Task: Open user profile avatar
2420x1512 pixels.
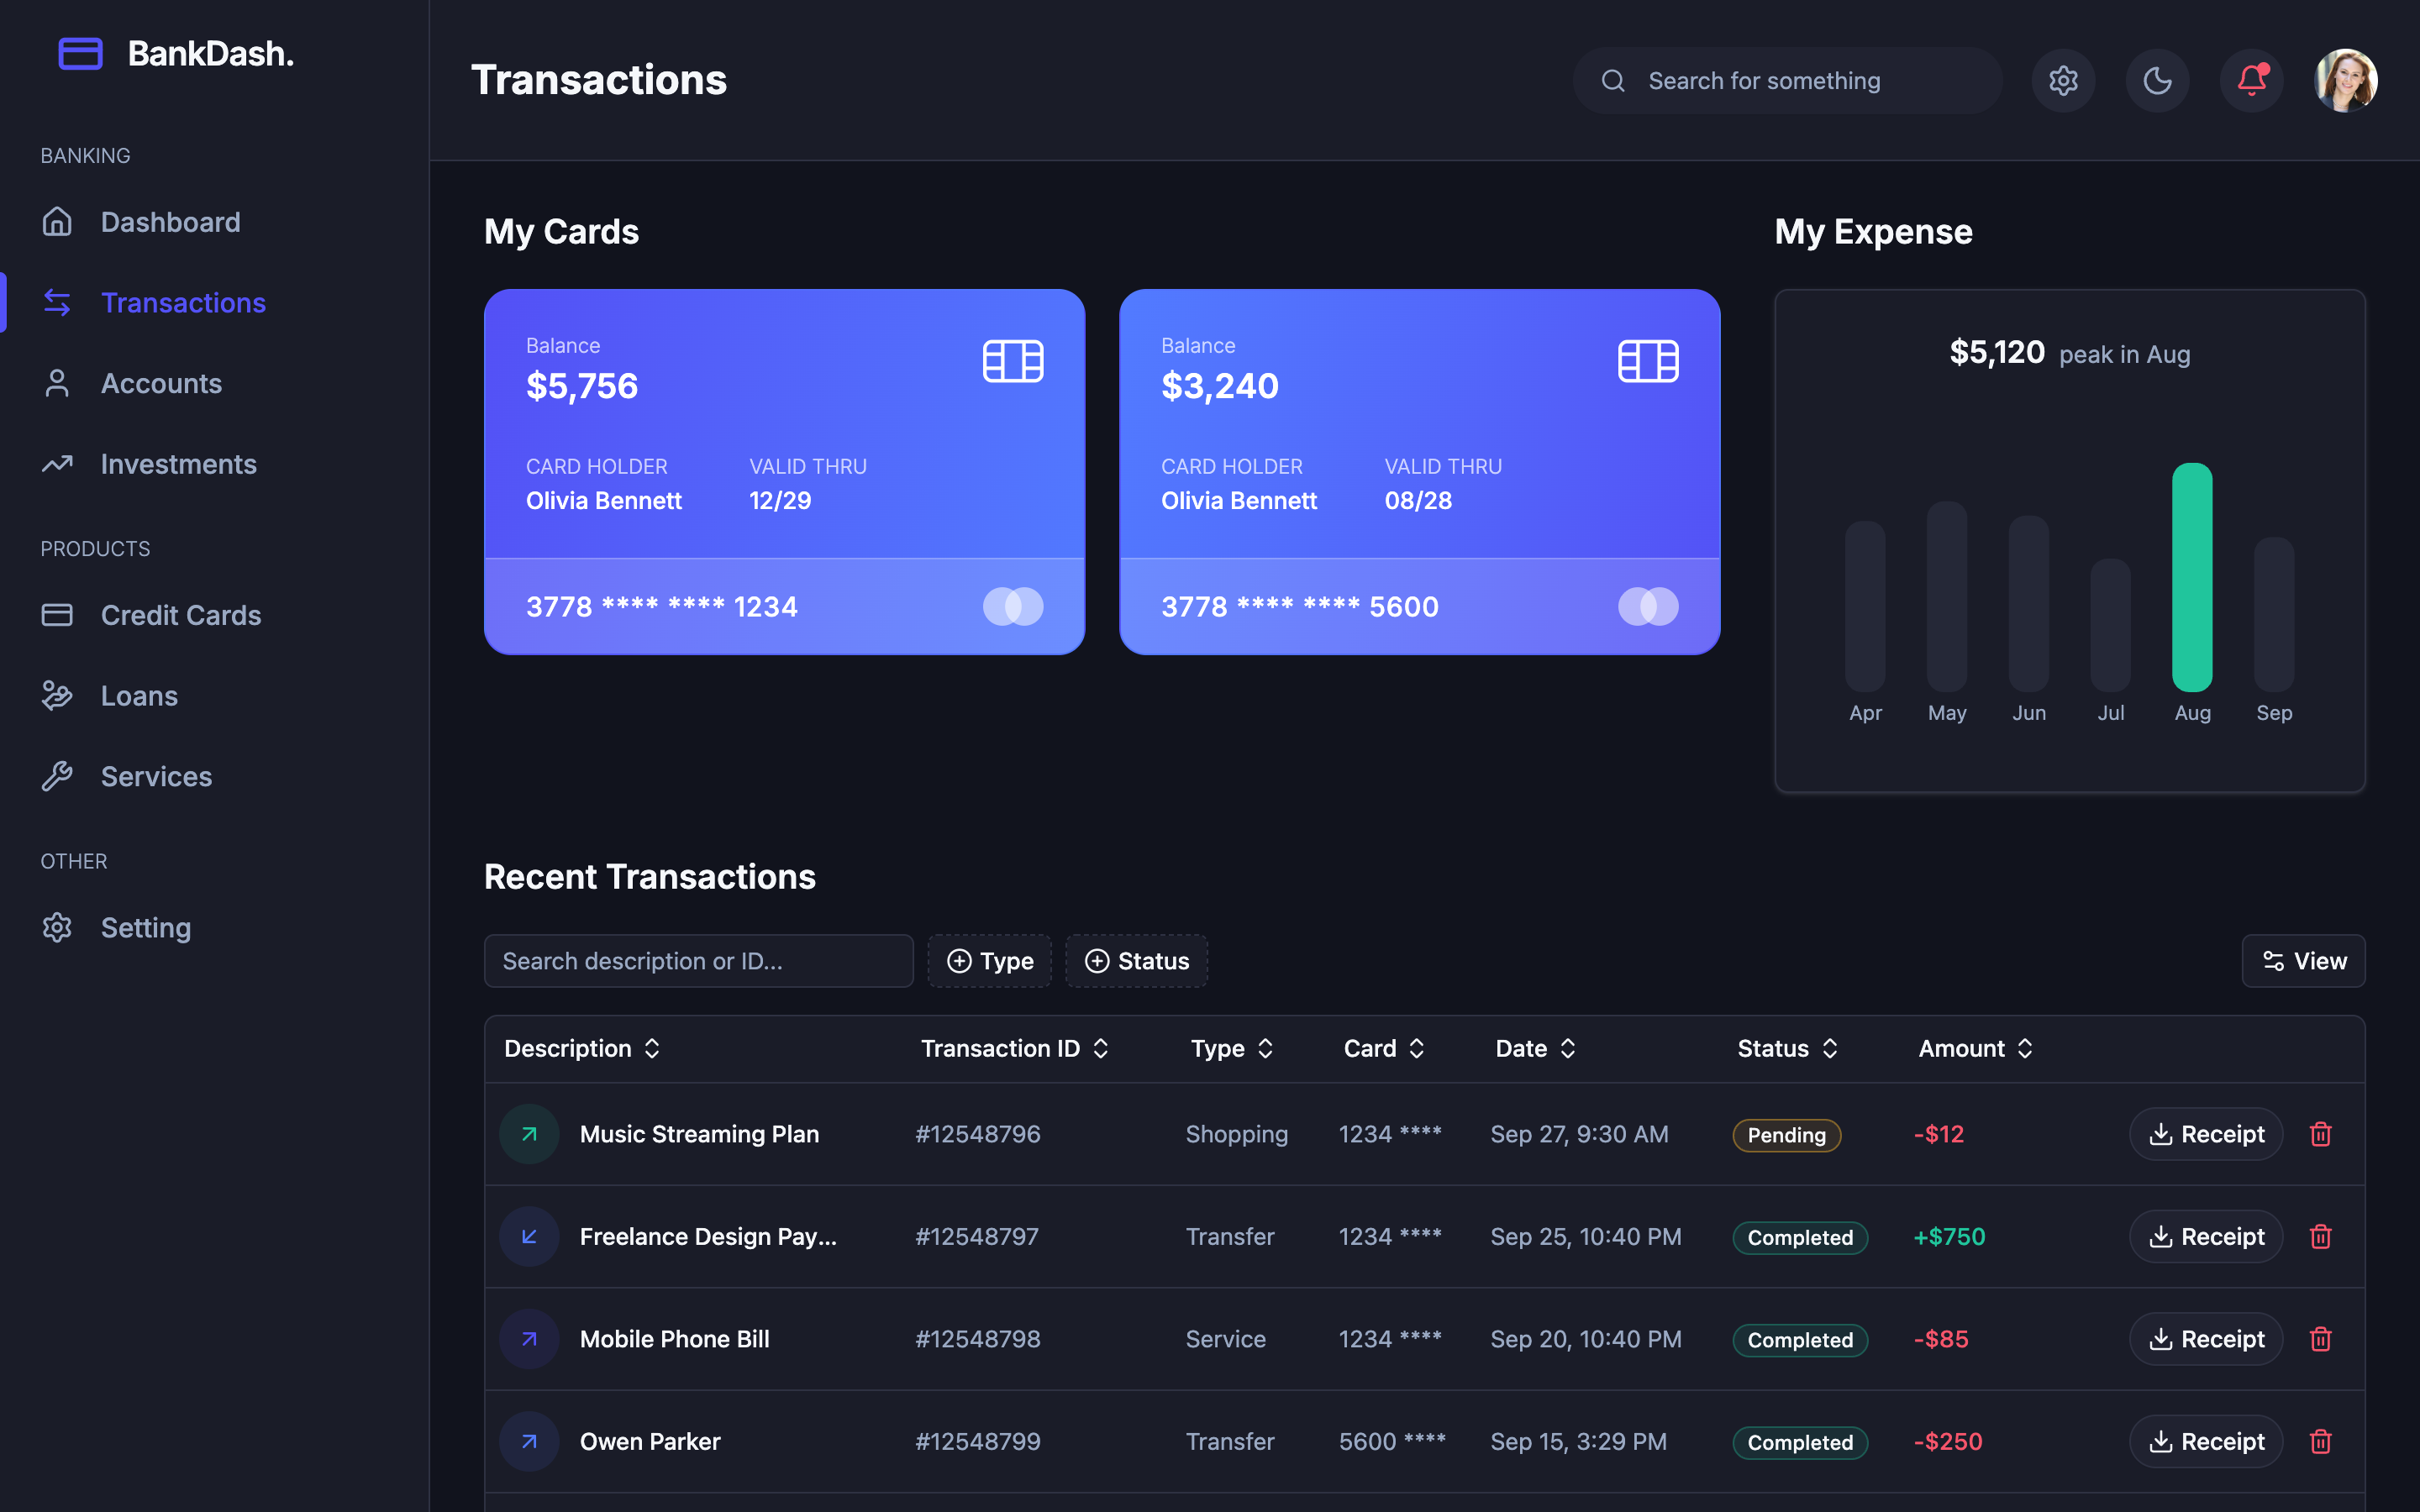Action: (2345, 81)
